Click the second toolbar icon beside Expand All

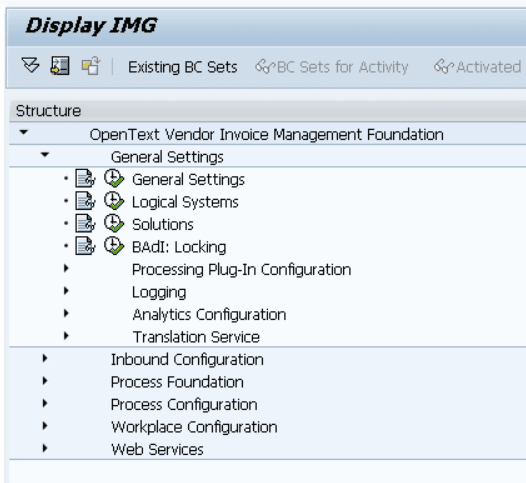60,65
